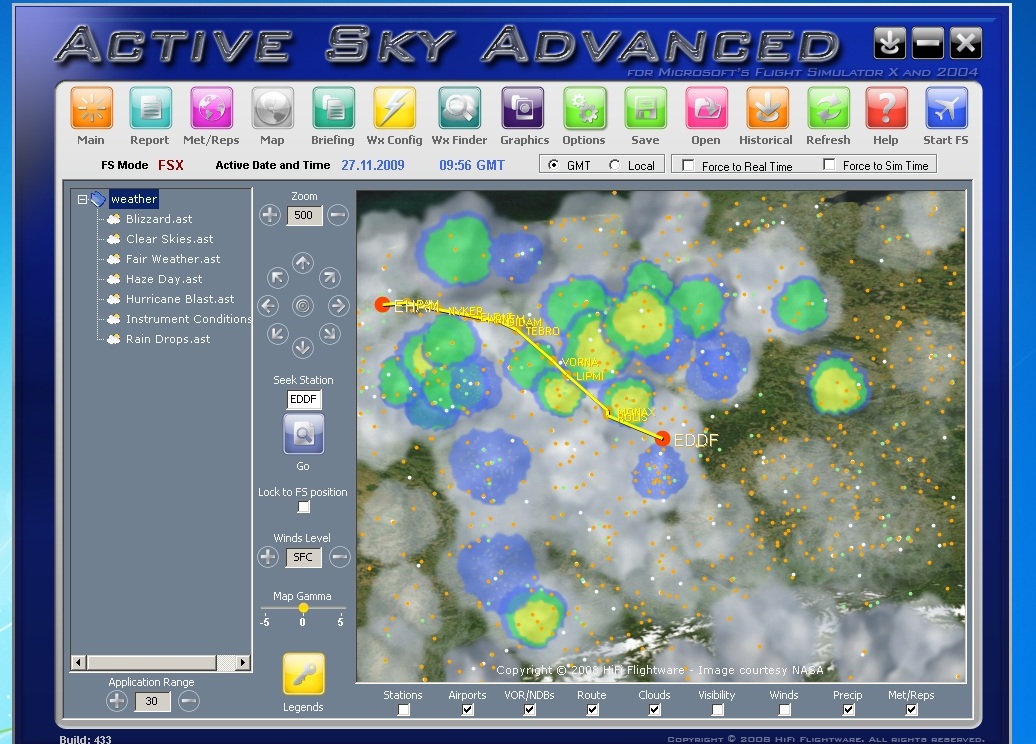Click the active date 27.11.2009
The image size is (1036, 744).
tap(373, 165)
